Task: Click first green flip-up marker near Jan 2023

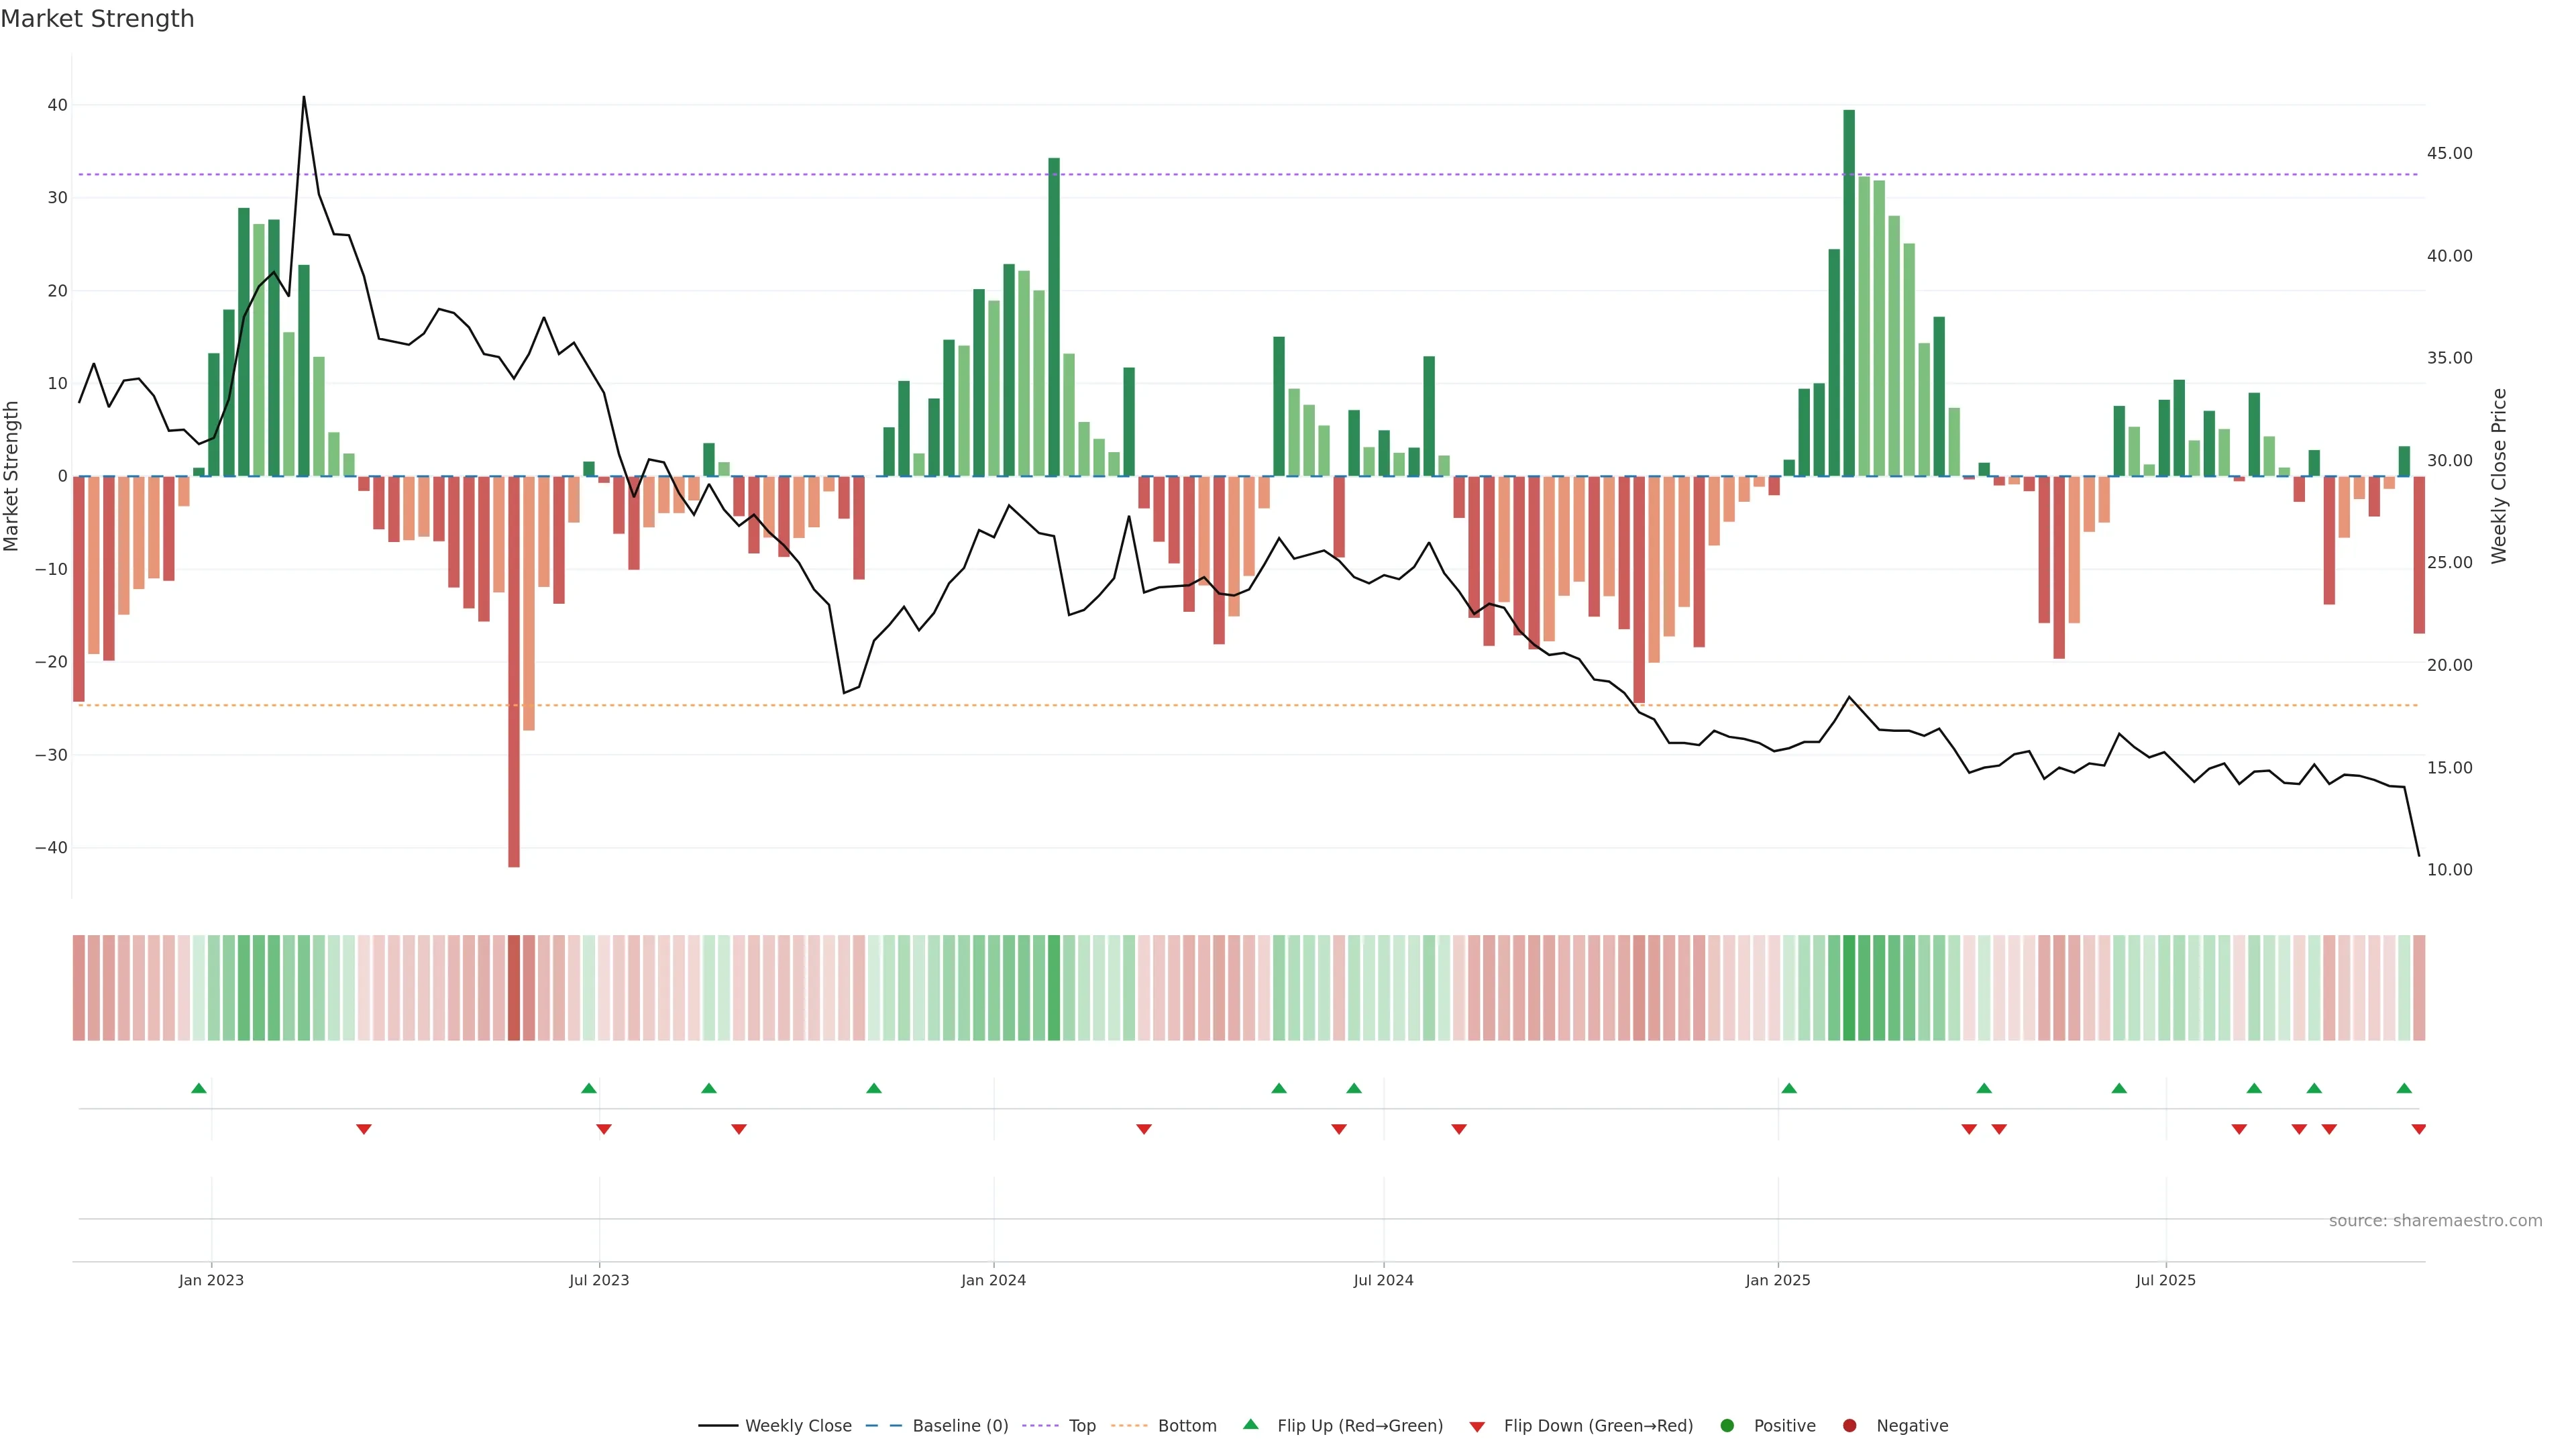Action: (199, 1088)
